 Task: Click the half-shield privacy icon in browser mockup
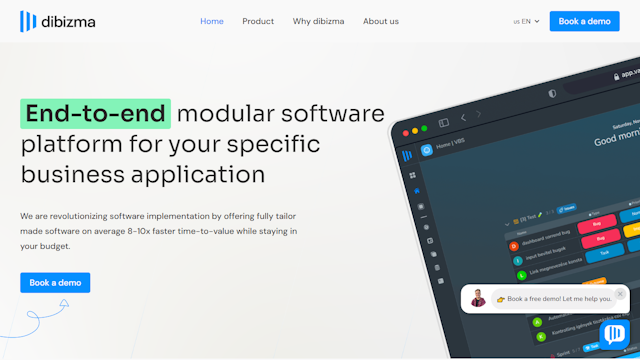coord(552,93)
